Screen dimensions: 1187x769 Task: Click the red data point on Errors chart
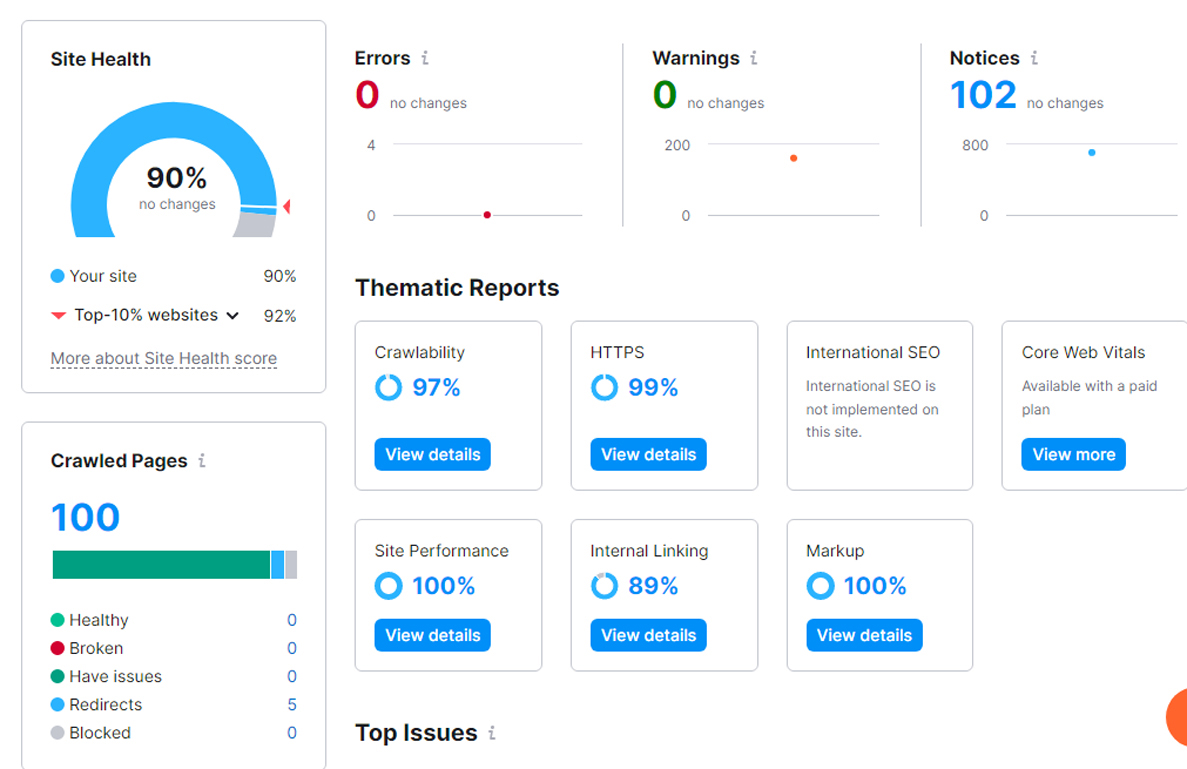point(487,215)
